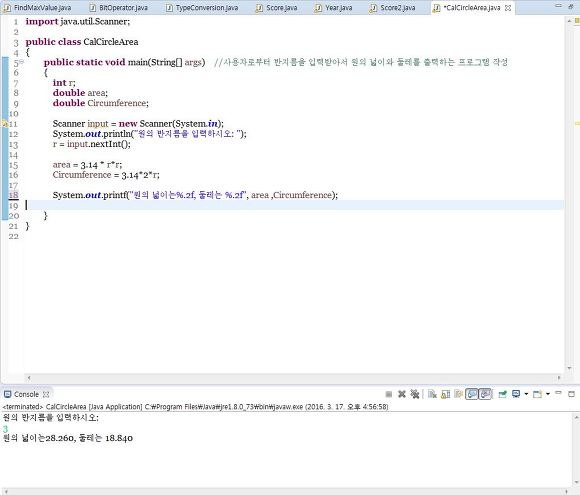Click 'public class CalCircleArea' text
The height and width of the screenshot is (495, 580).
(x=82, y=42)
